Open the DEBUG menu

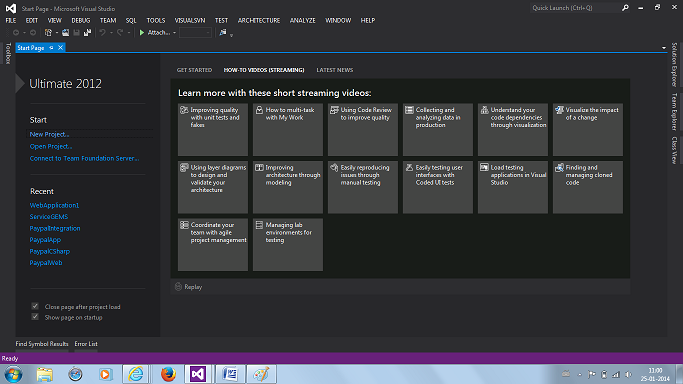pyautogui.click(x=81, y=20)
